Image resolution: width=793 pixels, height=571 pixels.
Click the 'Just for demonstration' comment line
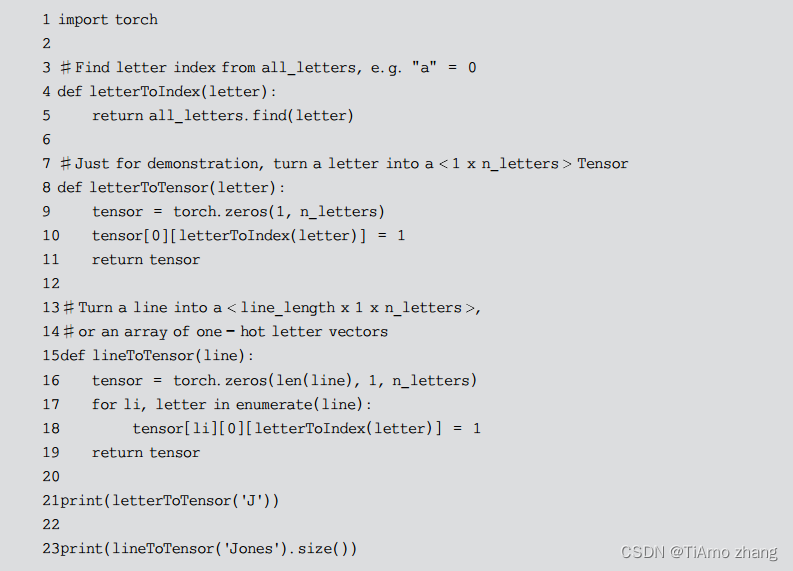pos(344,164)
